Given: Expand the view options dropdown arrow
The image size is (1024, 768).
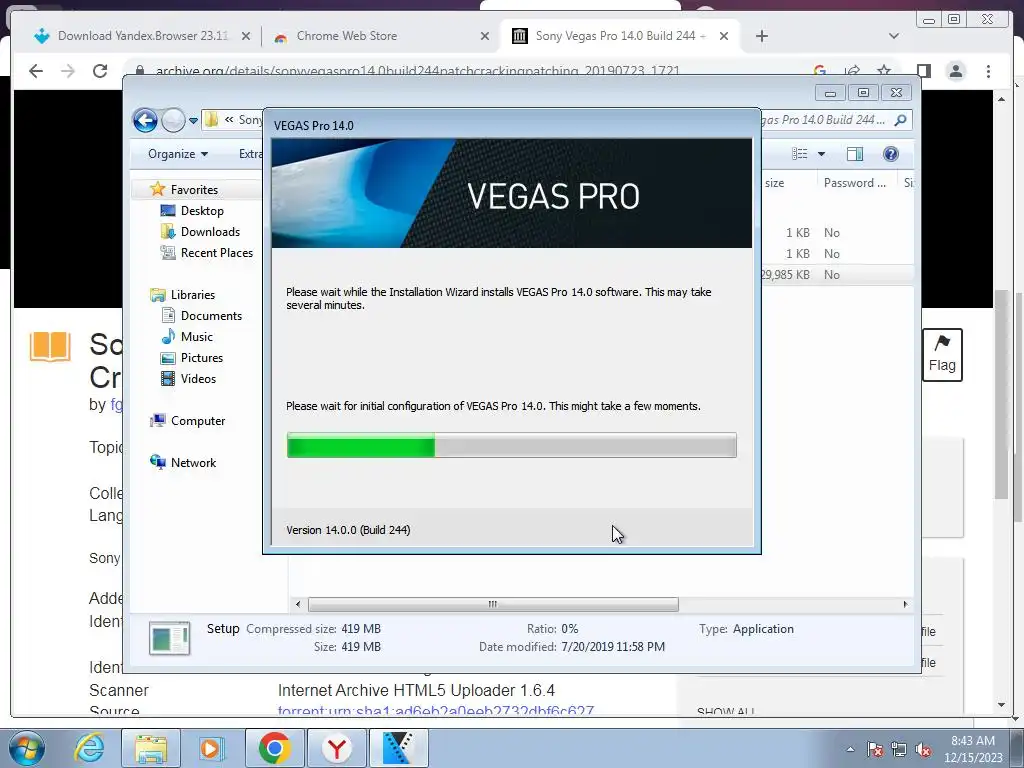Looking at the screenshot, I should 822,154.
